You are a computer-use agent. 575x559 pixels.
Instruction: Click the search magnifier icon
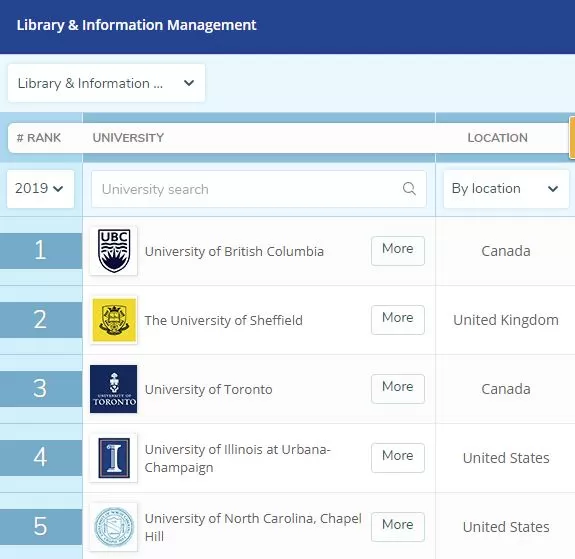point(409,189)
